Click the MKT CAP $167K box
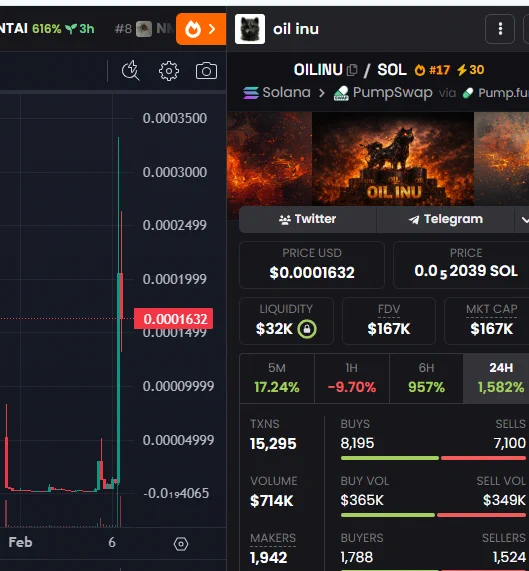 (x=487, y=321)
